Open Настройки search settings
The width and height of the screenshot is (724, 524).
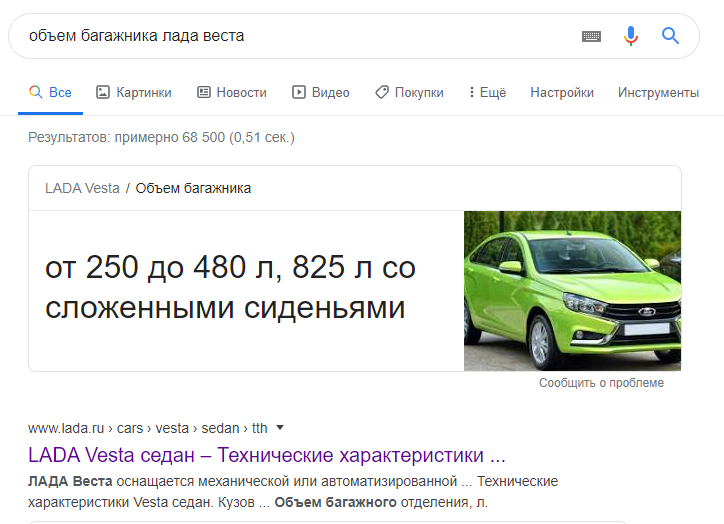(562, 92)
